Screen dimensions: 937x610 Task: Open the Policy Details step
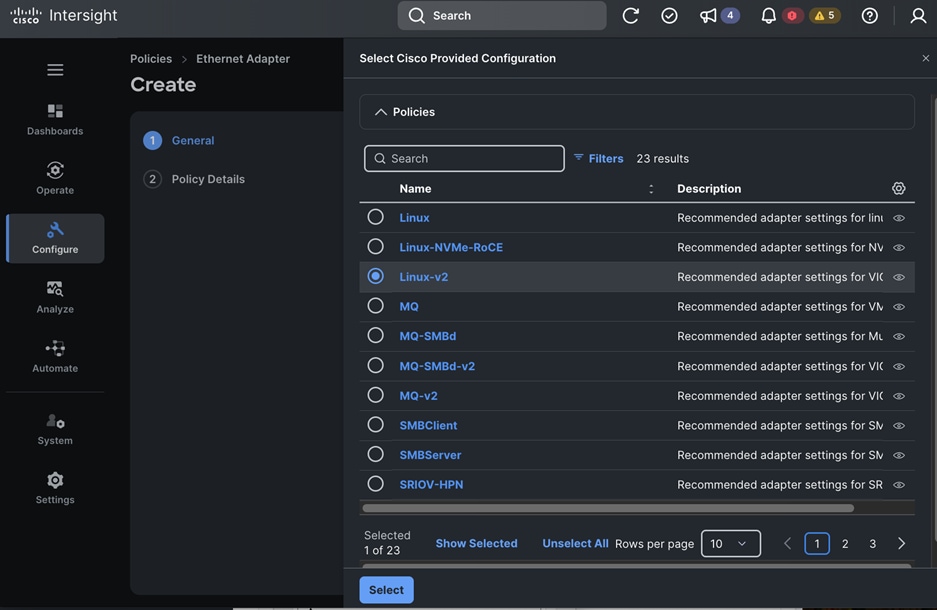pyautogui.click(x=194, y=179)
